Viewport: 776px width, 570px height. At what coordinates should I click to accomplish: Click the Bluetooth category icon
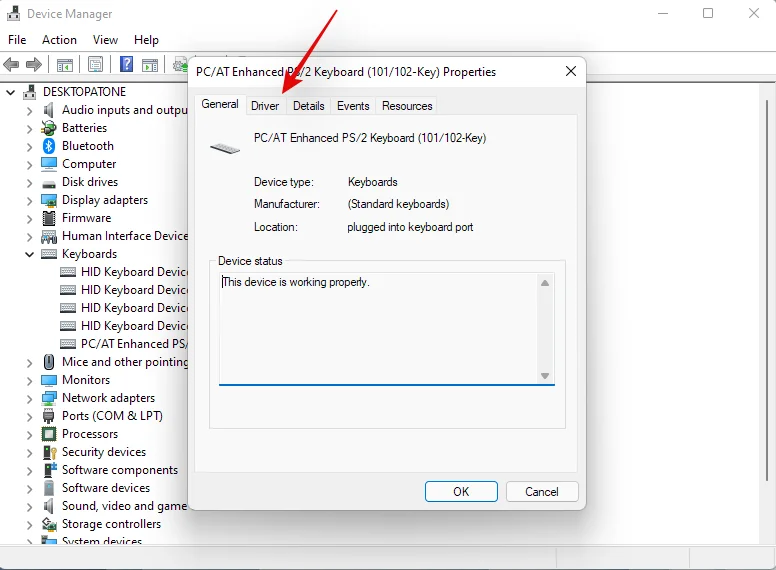click(x=48, y=146)
